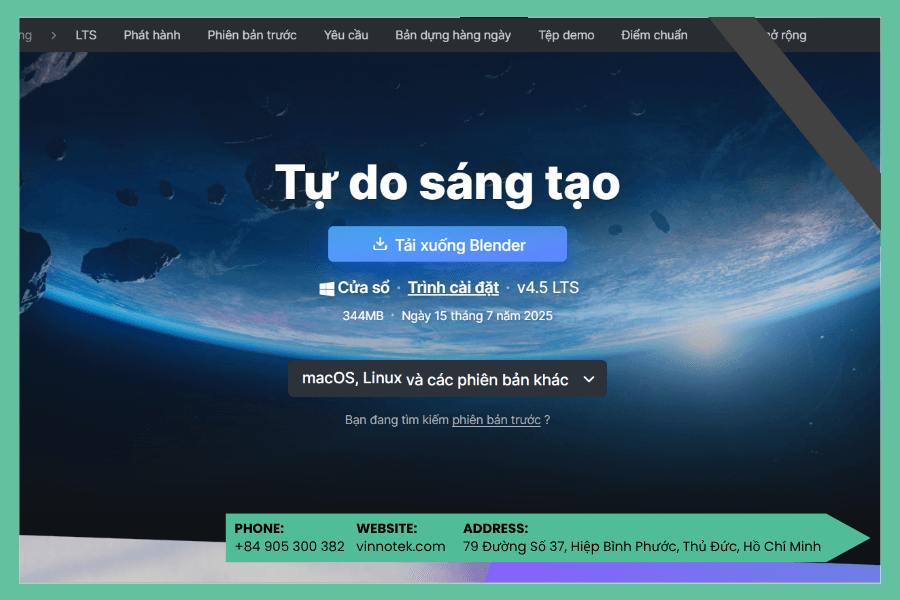This screenshot has width=900, height=600.
Task: Open the LTS menu item
Action: click(x=86, y=35)
